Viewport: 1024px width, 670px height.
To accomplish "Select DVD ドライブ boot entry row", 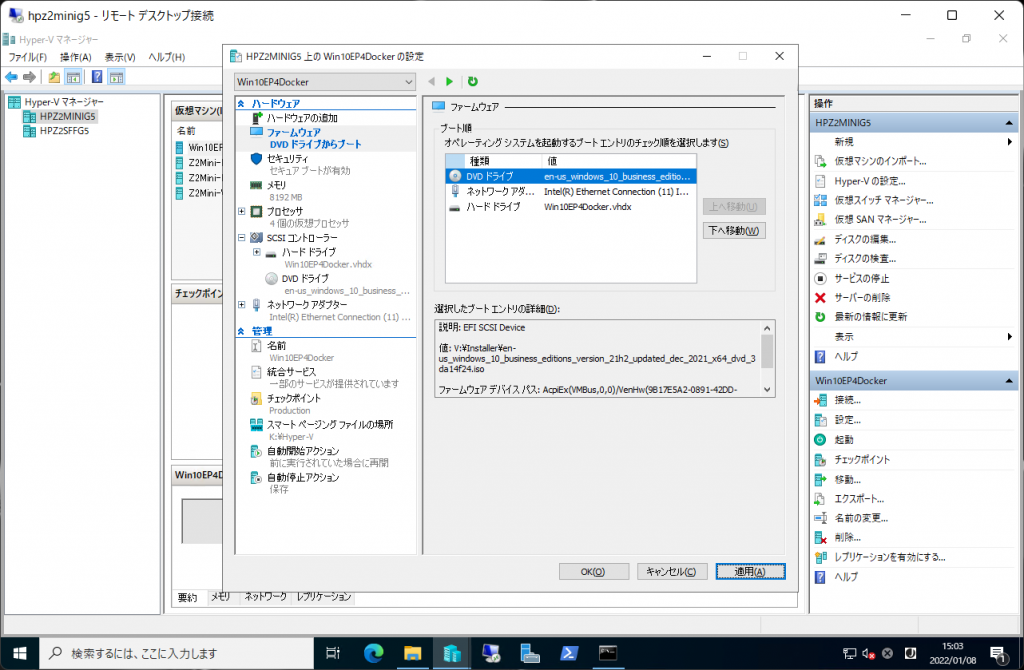I will coord(571,176).
